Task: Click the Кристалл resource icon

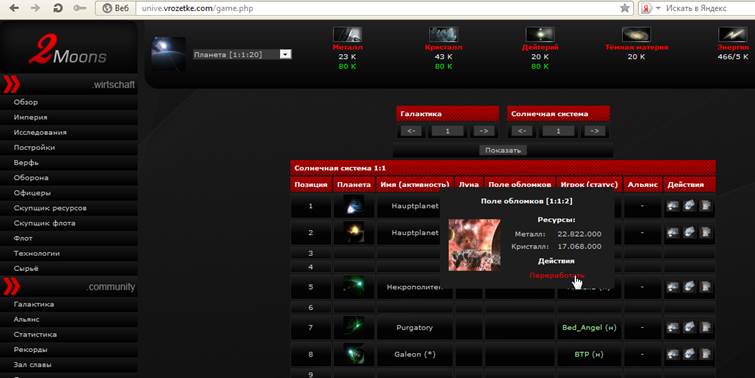Action: pyautogui.click(x=443, y=34)
